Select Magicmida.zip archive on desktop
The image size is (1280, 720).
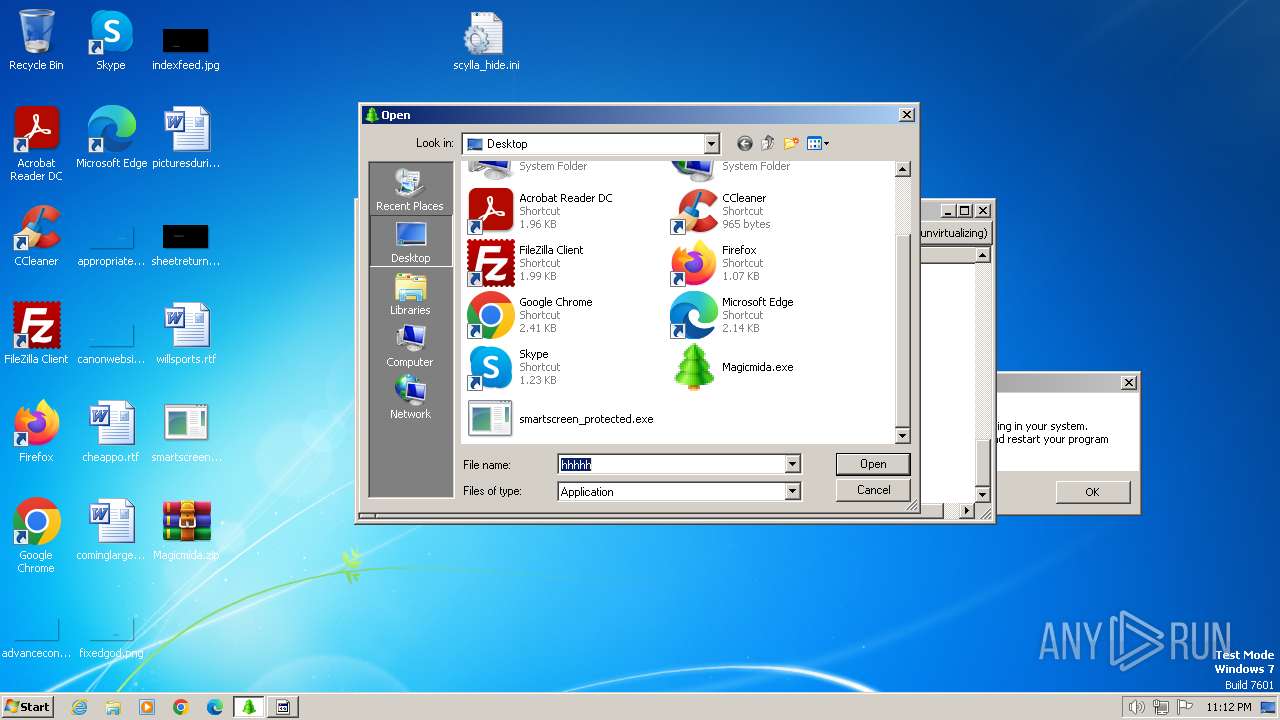click(186, 530)
